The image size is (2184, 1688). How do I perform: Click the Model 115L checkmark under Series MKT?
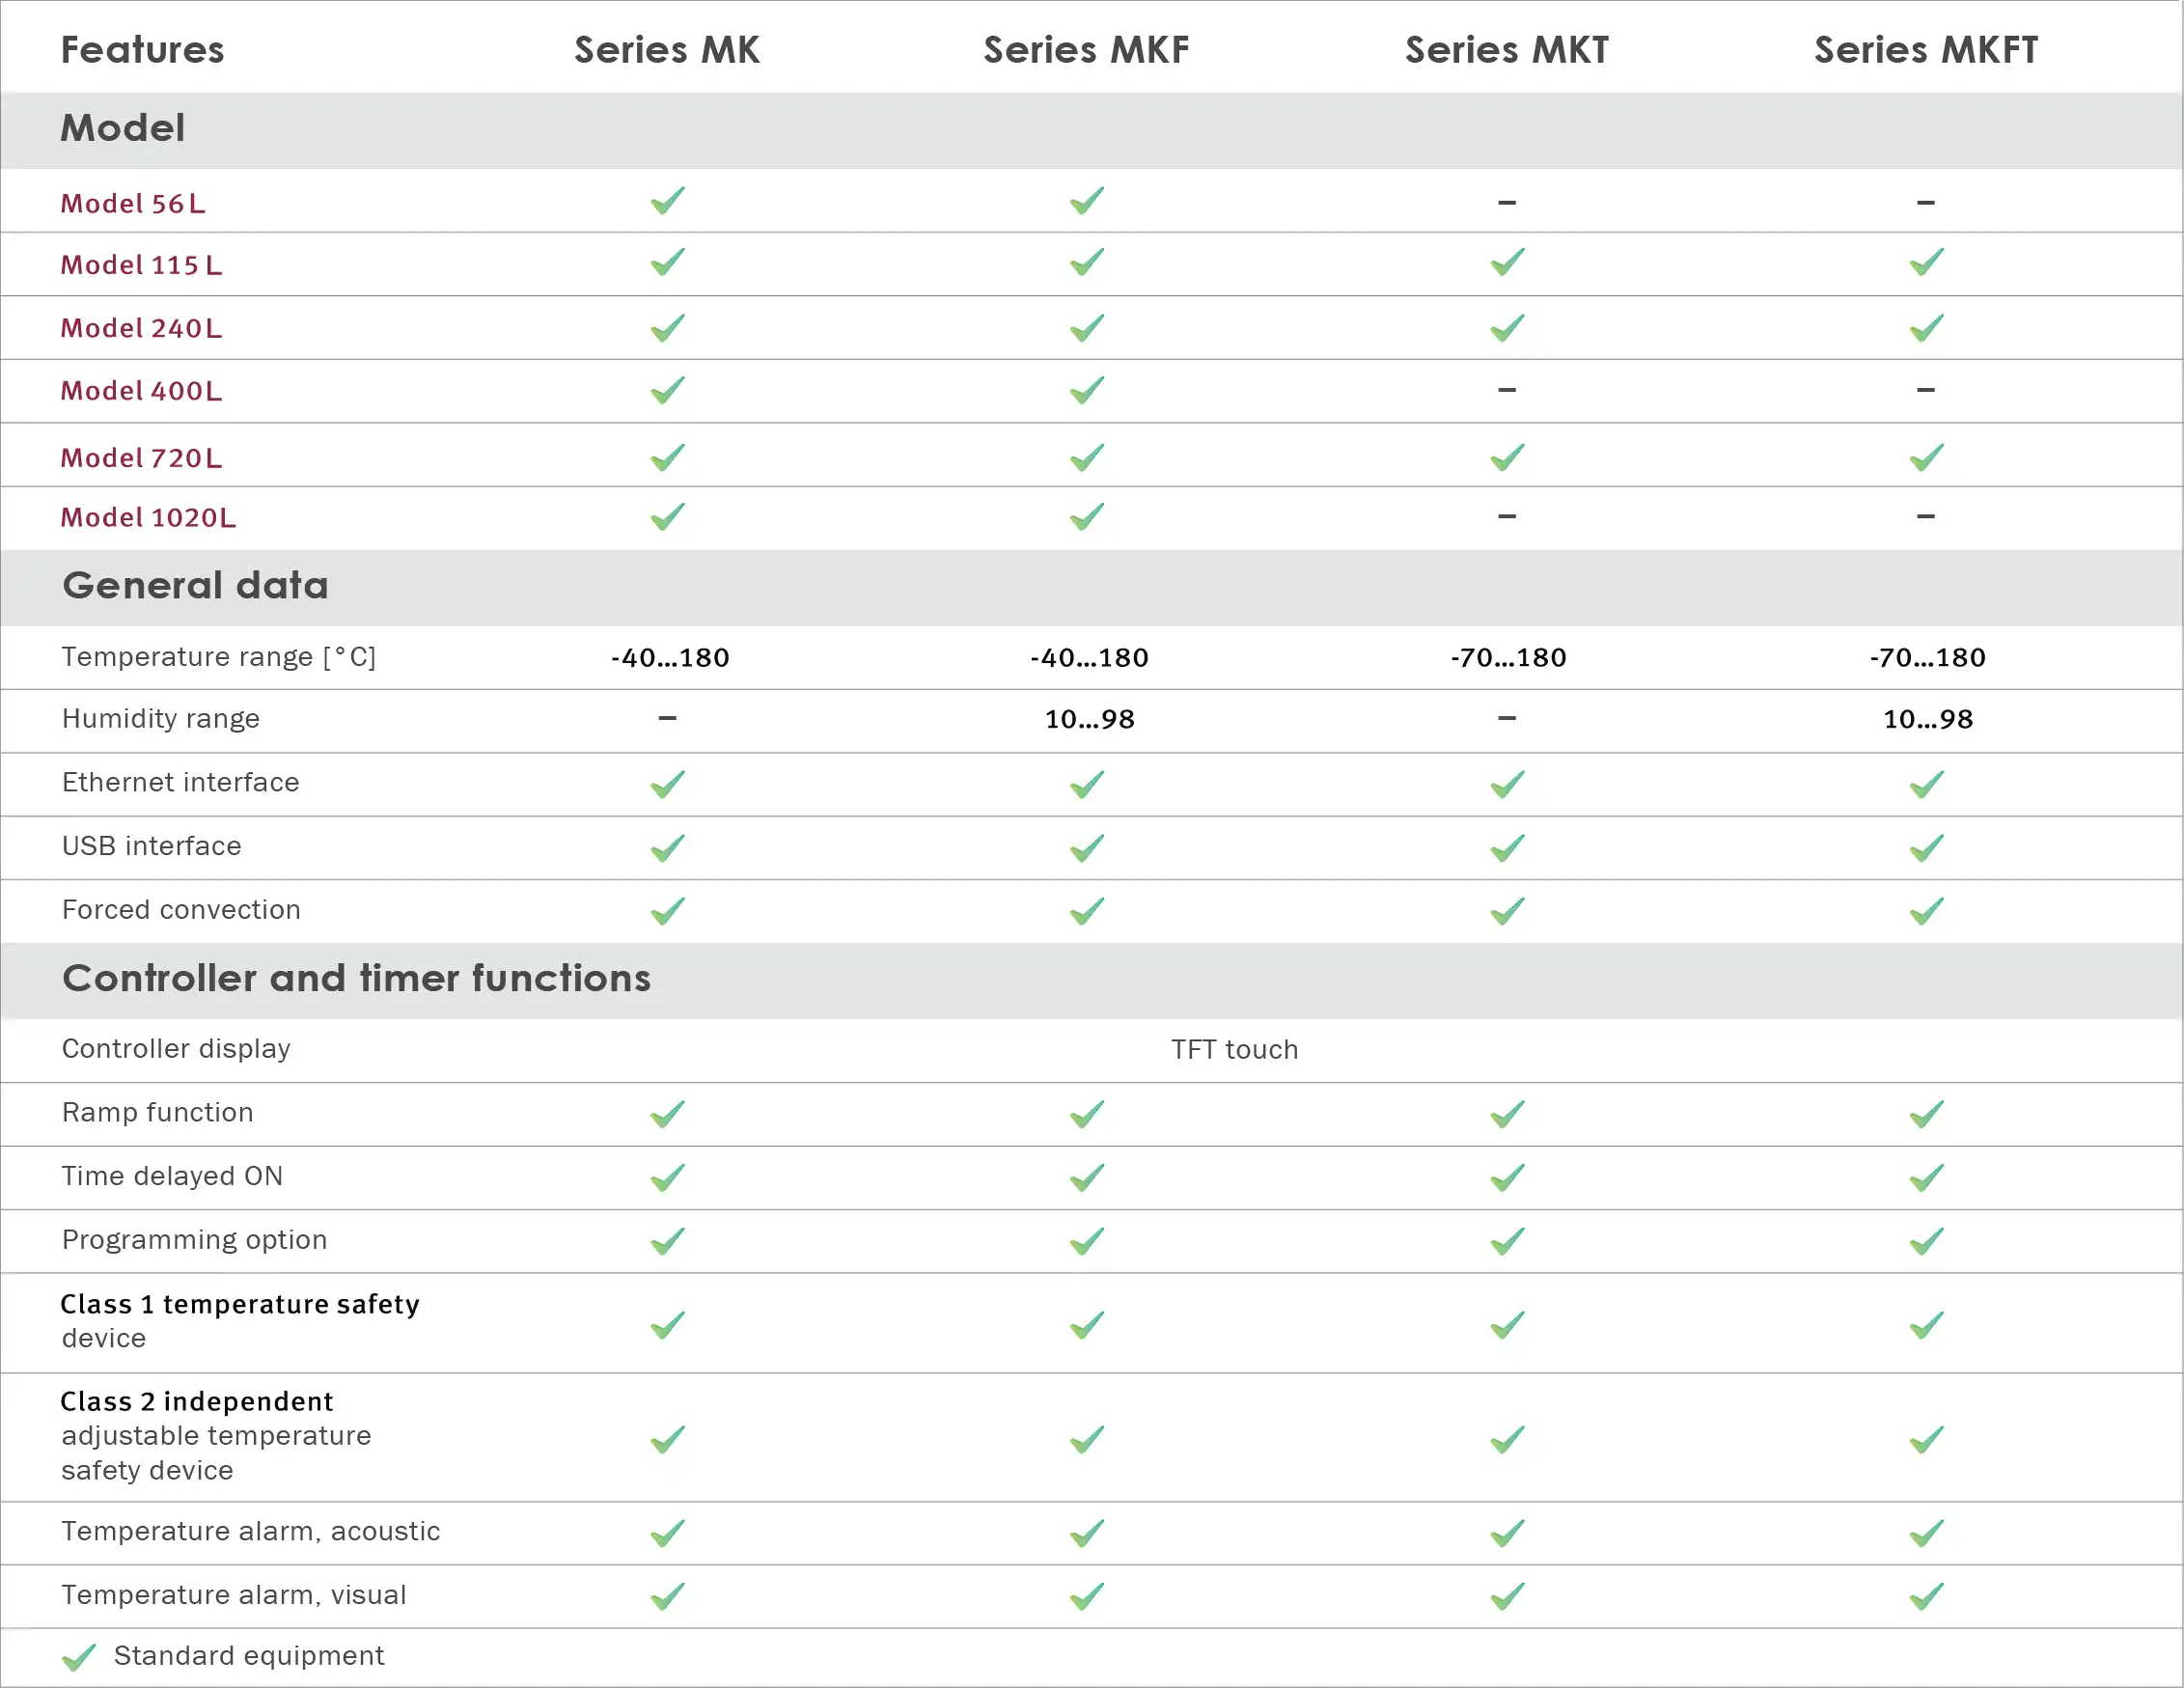pyautogui.click(x=1507, y=262)
